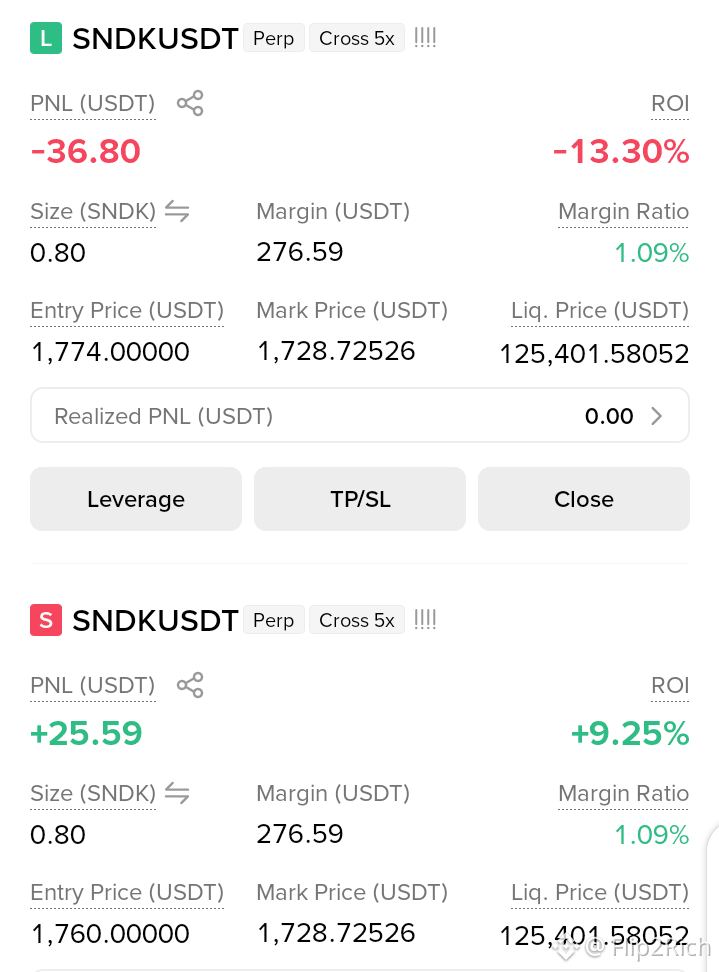The image size is (719, 972).
Task: Tap the Perp tag on short position
Action: pos(273,620)
